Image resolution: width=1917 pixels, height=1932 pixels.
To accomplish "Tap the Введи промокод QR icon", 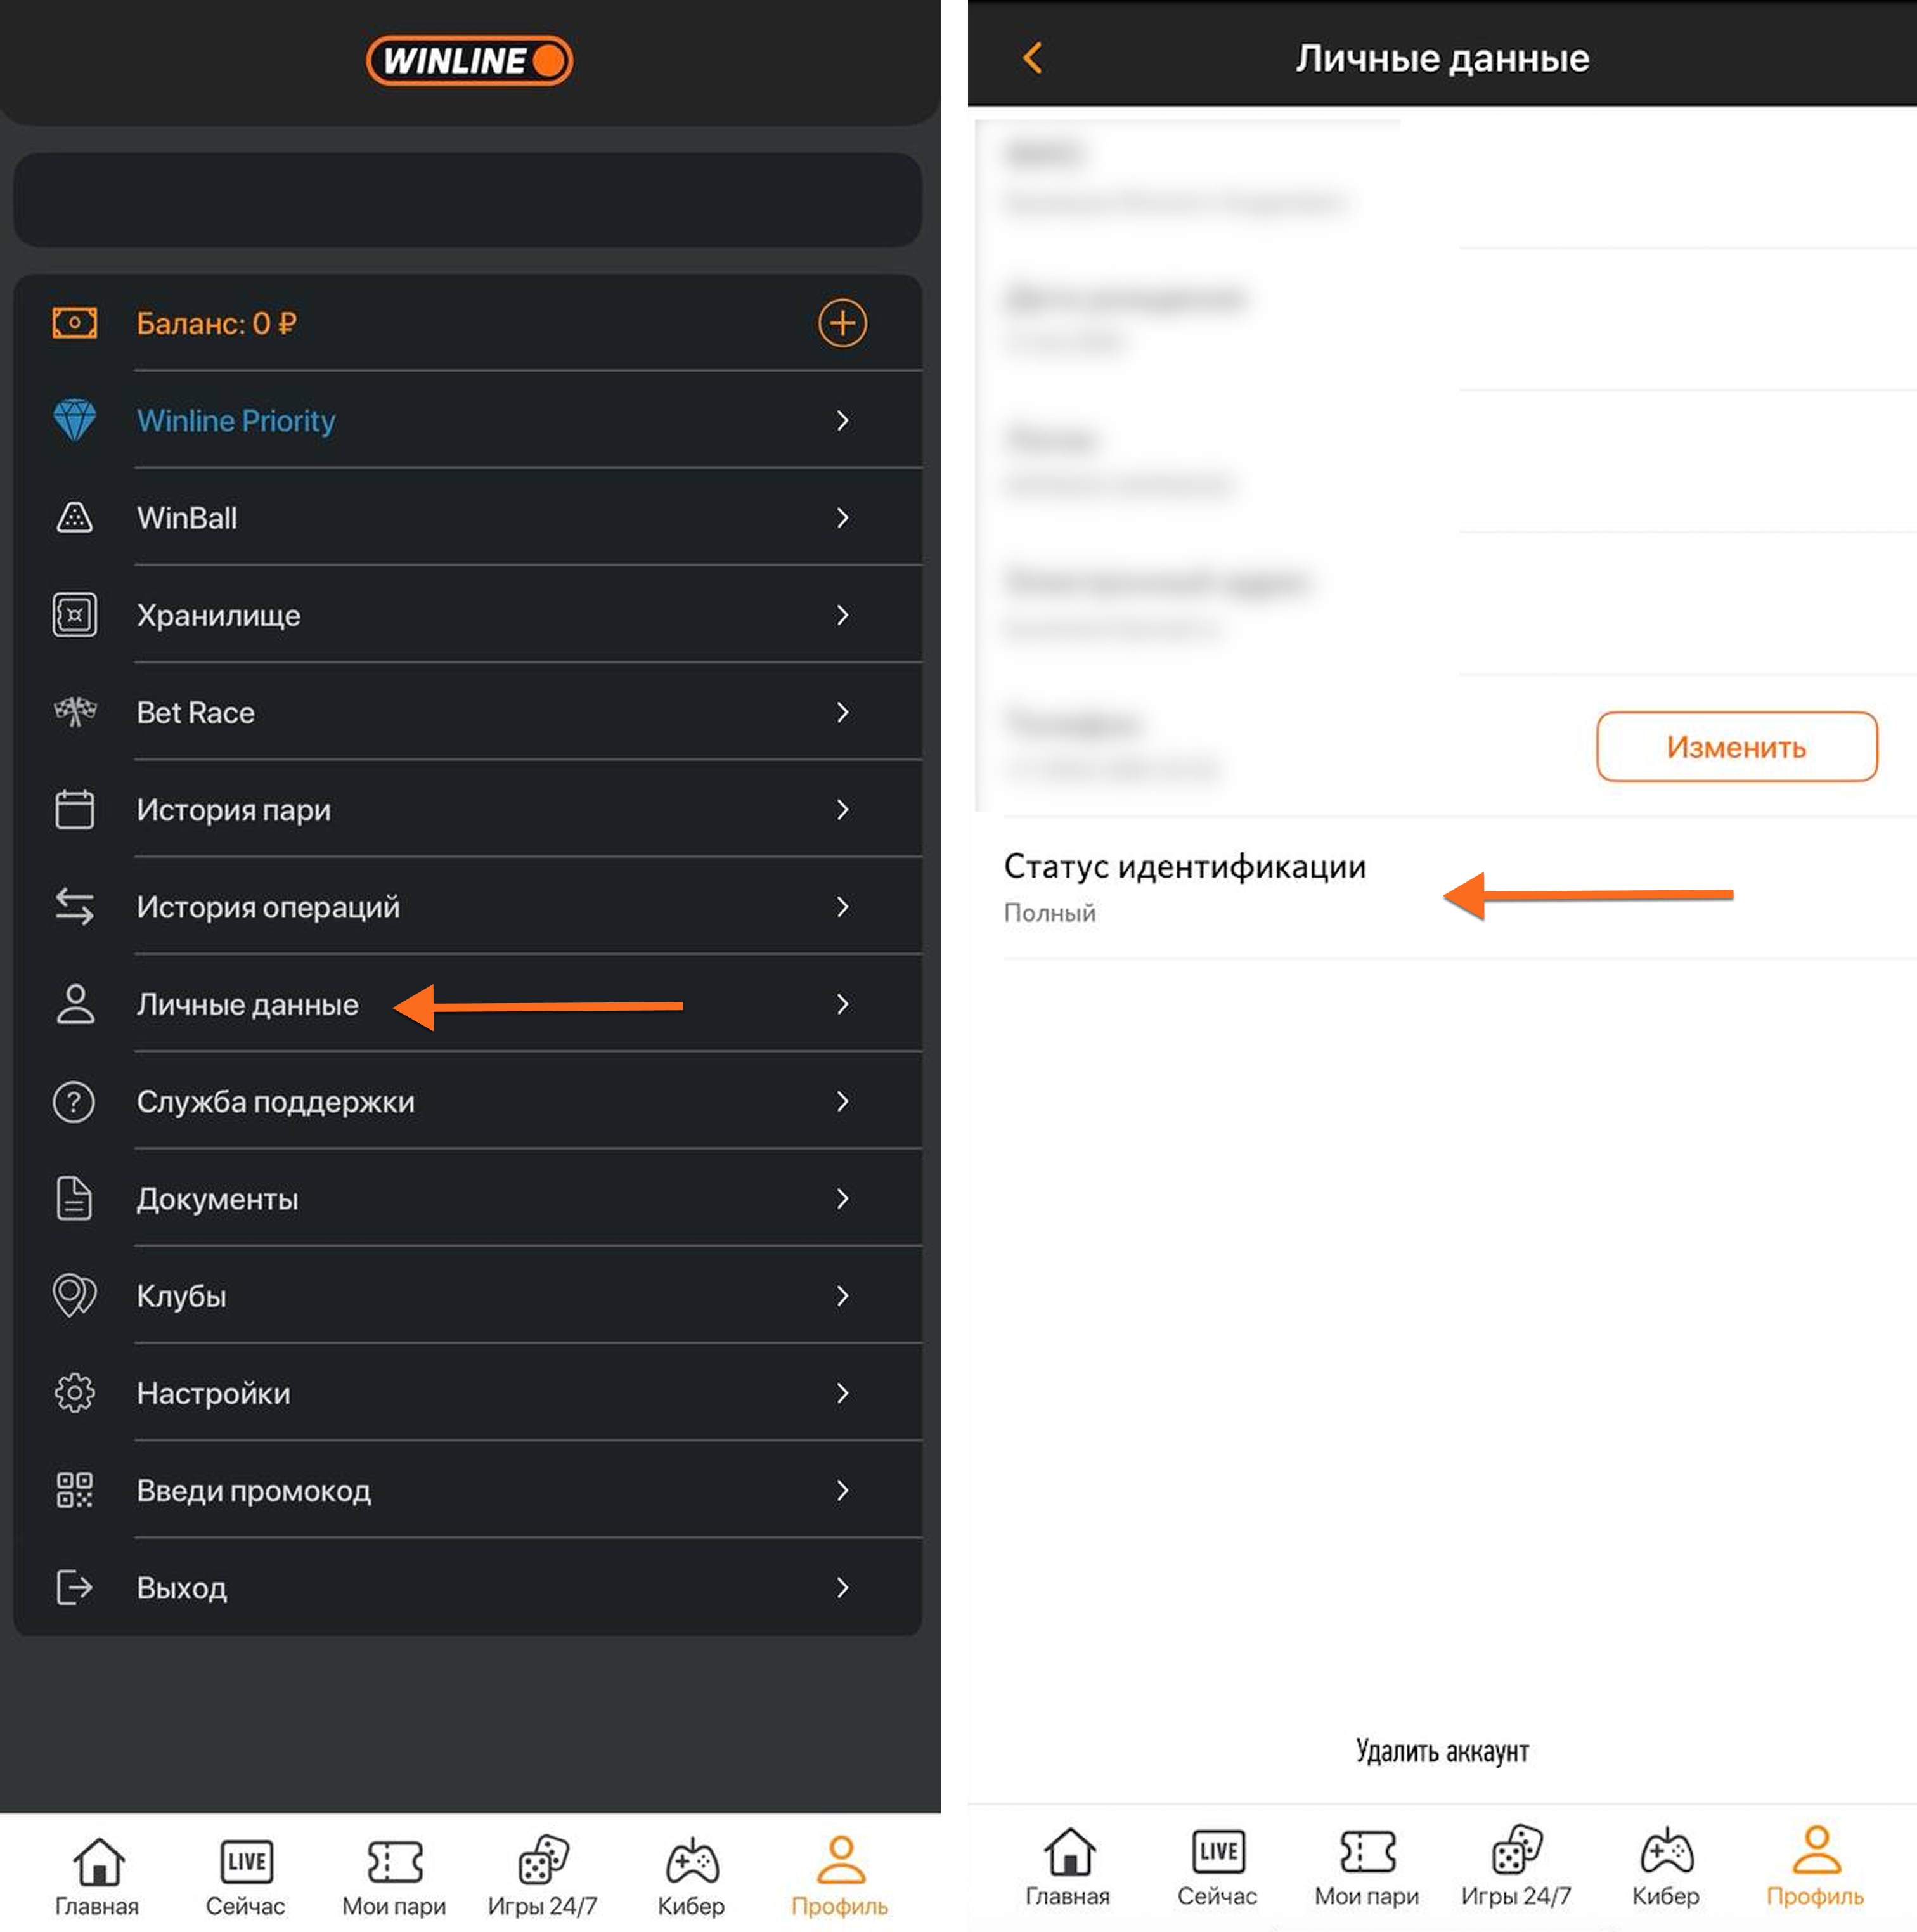I will [75, 1490].
